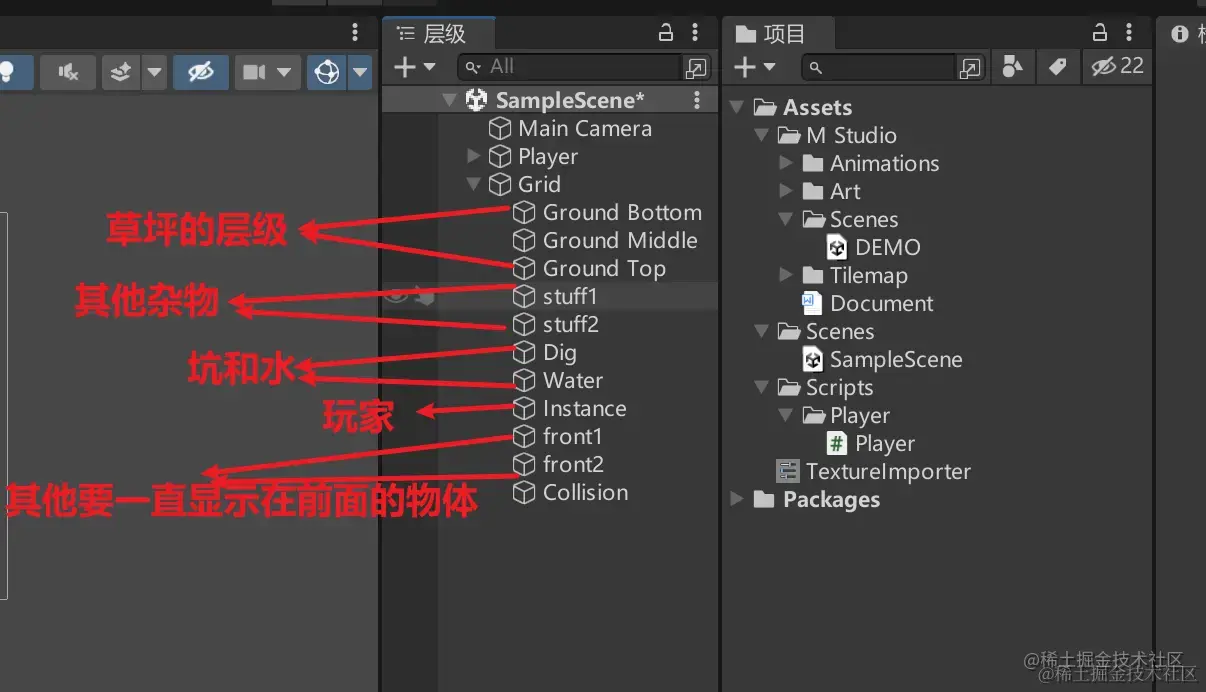Image resolution: width=1206 pixels, height=692 pixels.
Task: Toggle Gizmos in the Scene view
Action: tap(326, 72)
